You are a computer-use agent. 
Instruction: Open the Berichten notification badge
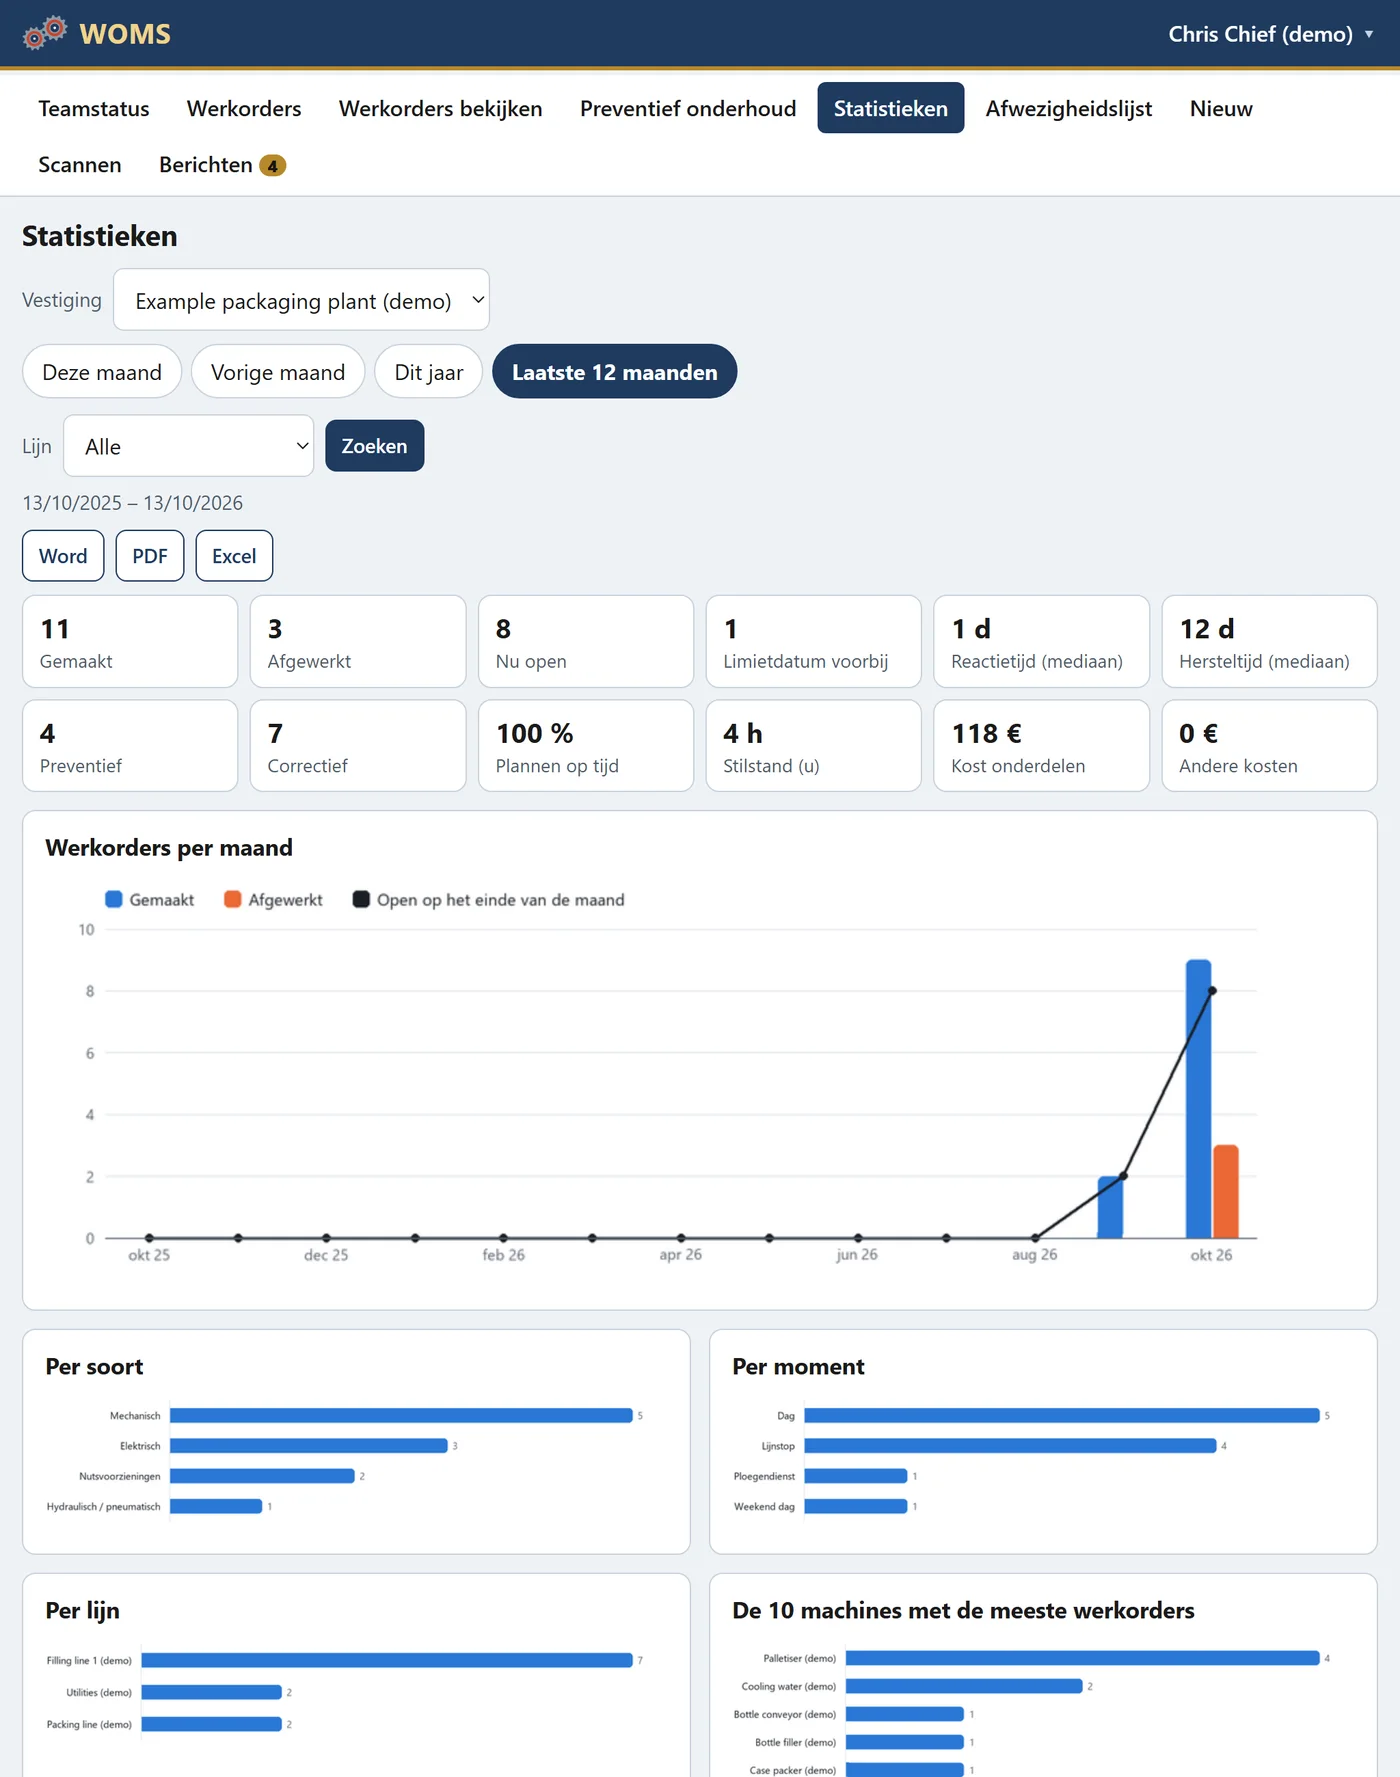pos(272,166)
